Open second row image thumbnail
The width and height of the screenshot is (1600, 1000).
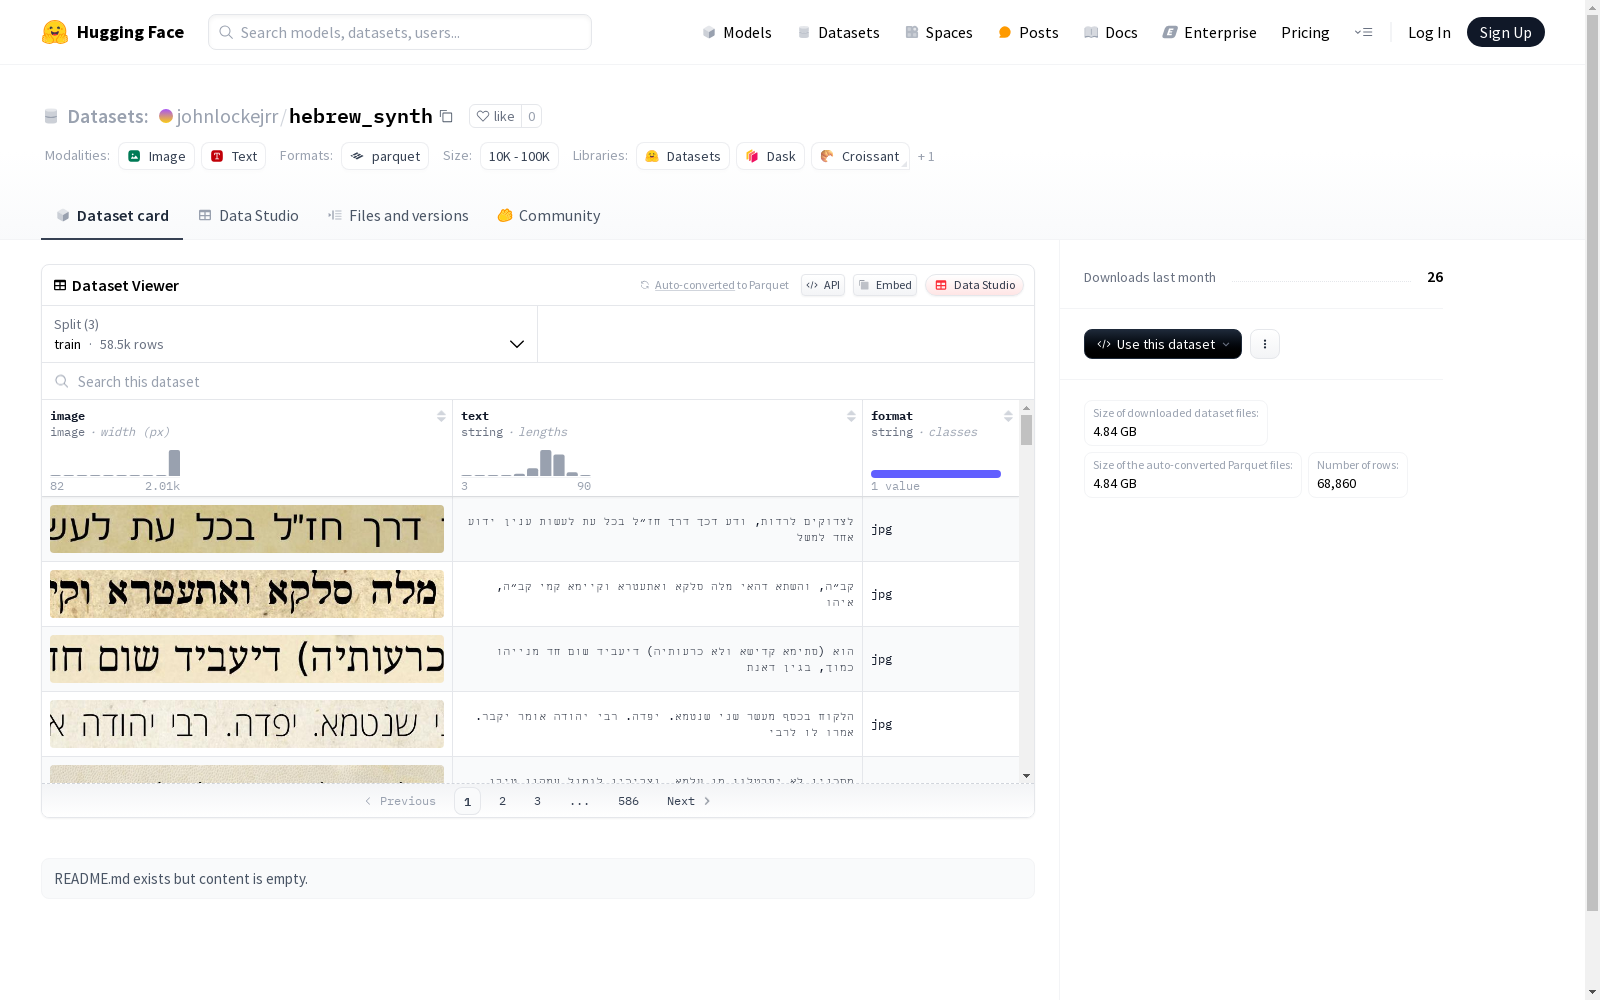coord(247,594)
